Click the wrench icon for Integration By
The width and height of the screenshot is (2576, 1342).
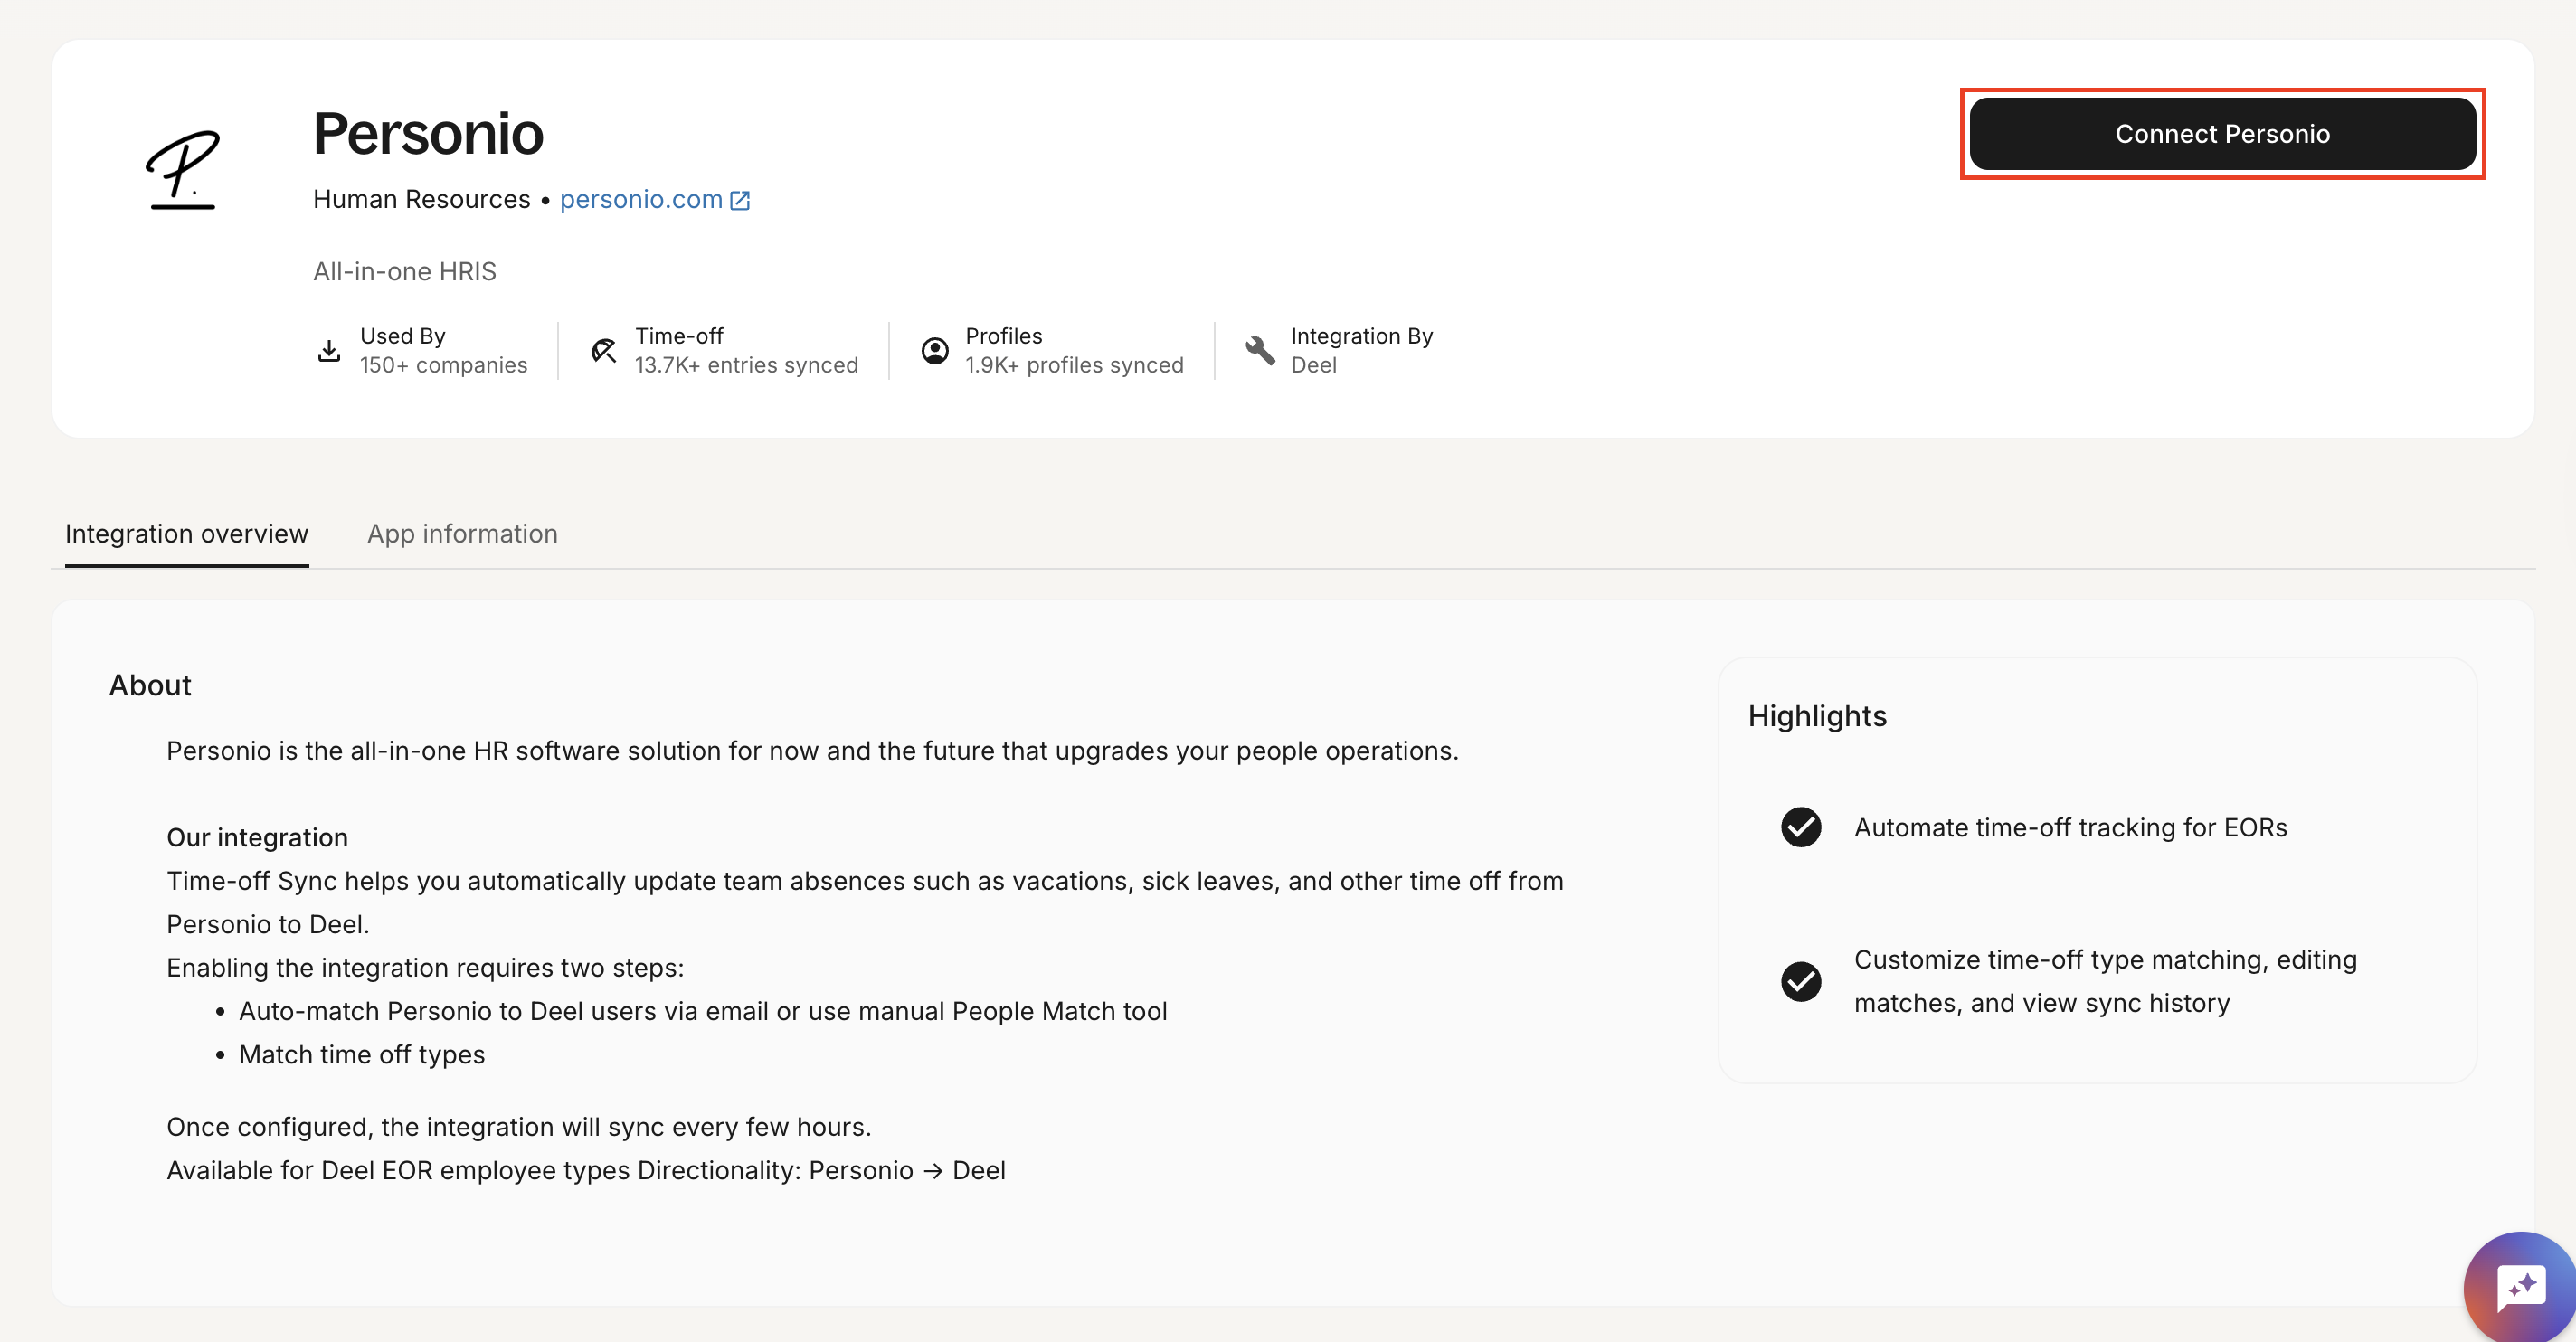1260,351
